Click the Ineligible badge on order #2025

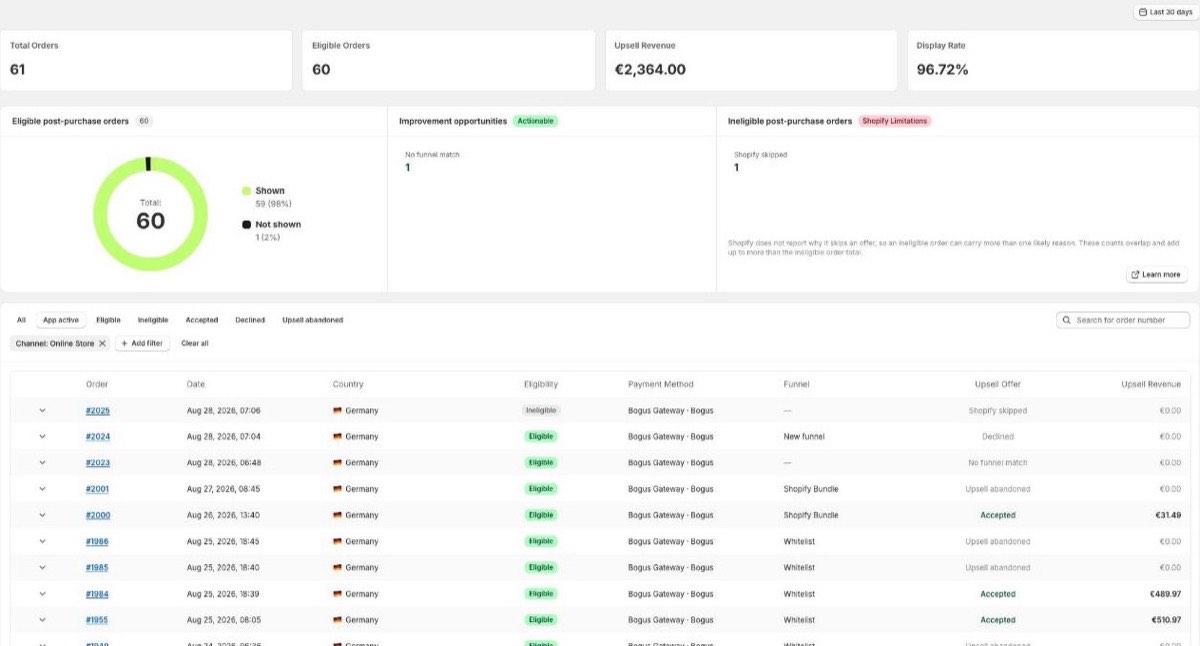point(541,410)
